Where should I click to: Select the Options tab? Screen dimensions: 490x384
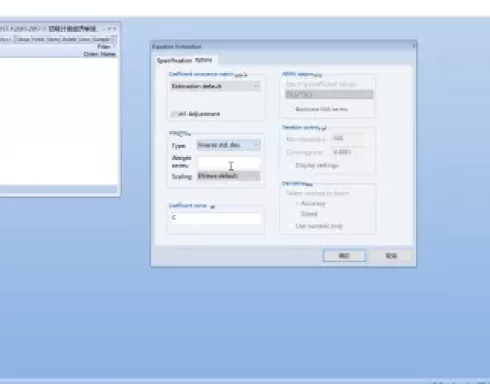204,60
